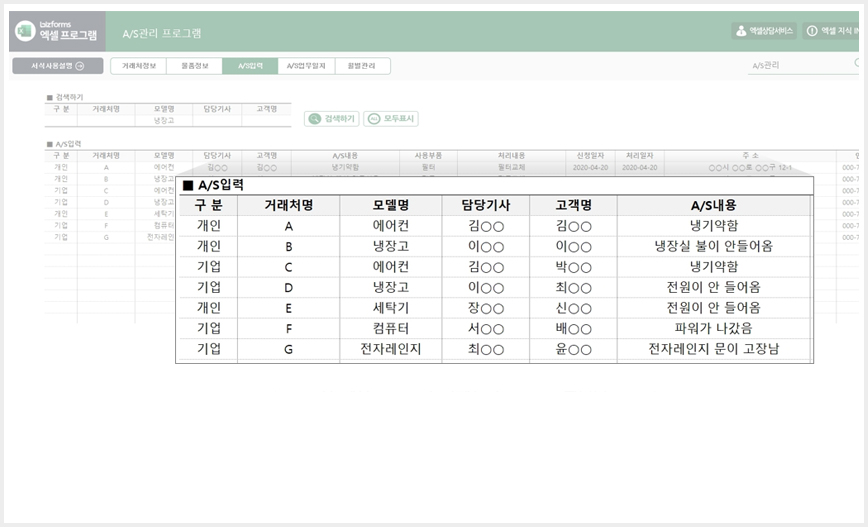Click empty 구 분 cell in search section
Image resolution: width=868 pixels, height=527 pixels.
coord(61,121)
